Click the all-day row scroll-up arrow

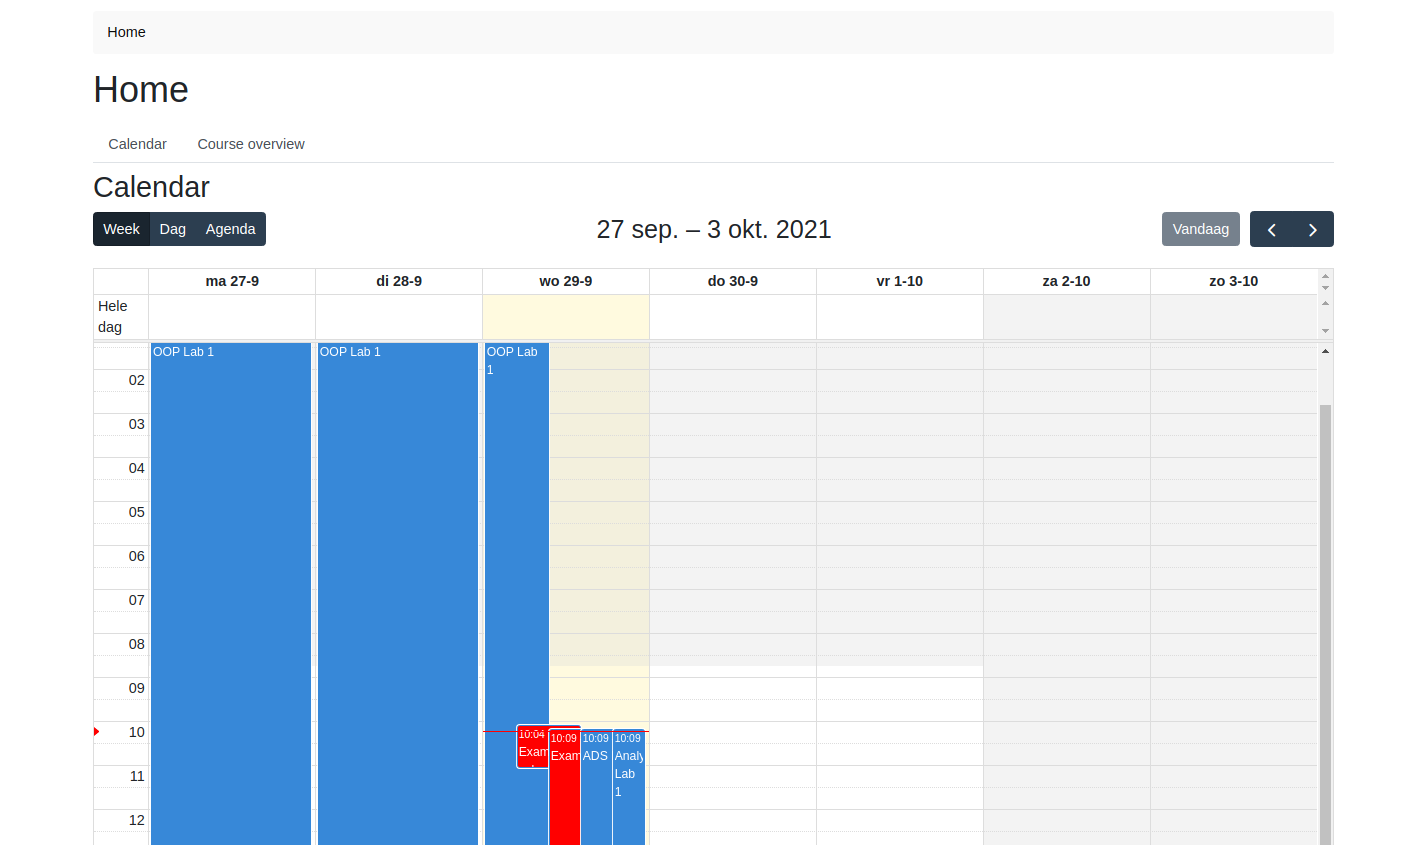pyautogui.click(x=1325, y=303)
